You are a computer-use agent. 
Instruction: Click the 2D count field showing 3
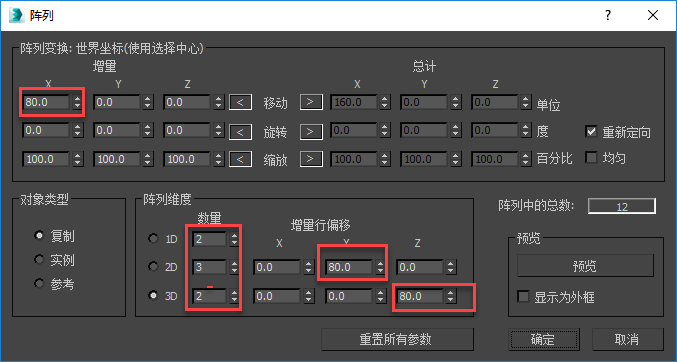209,267
